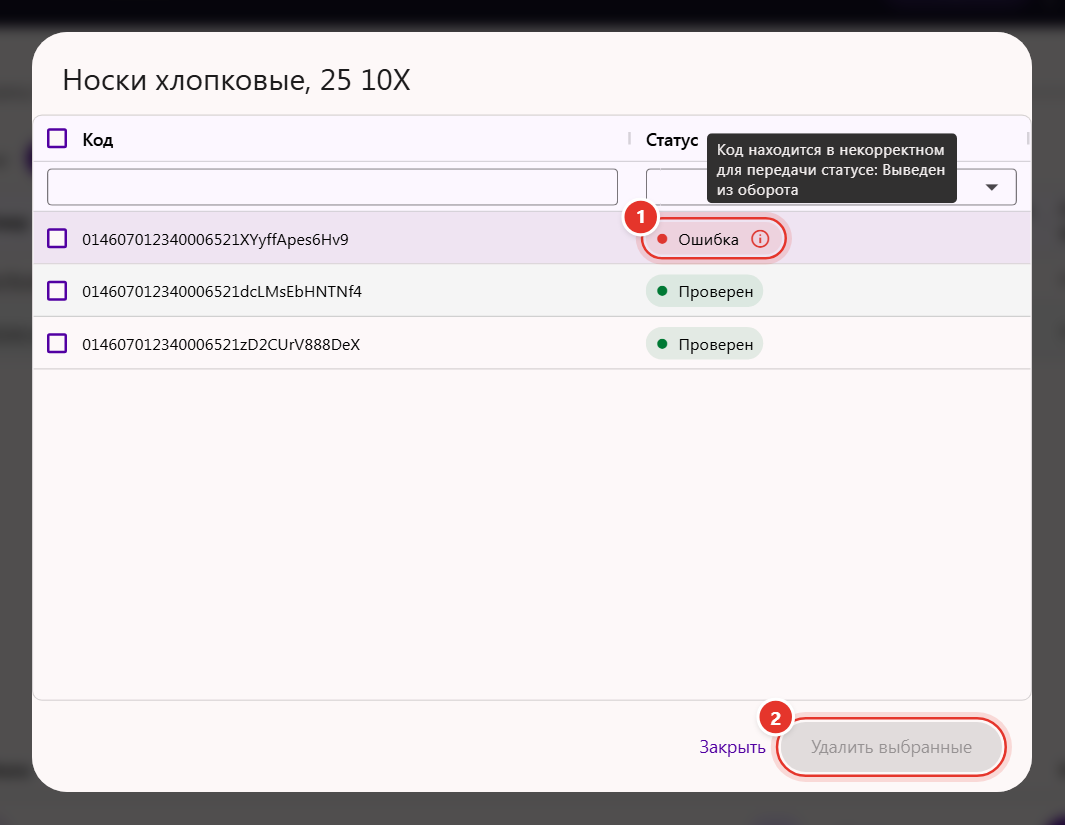
Task: Click the Закрыть link
Action: pos(732,747)
